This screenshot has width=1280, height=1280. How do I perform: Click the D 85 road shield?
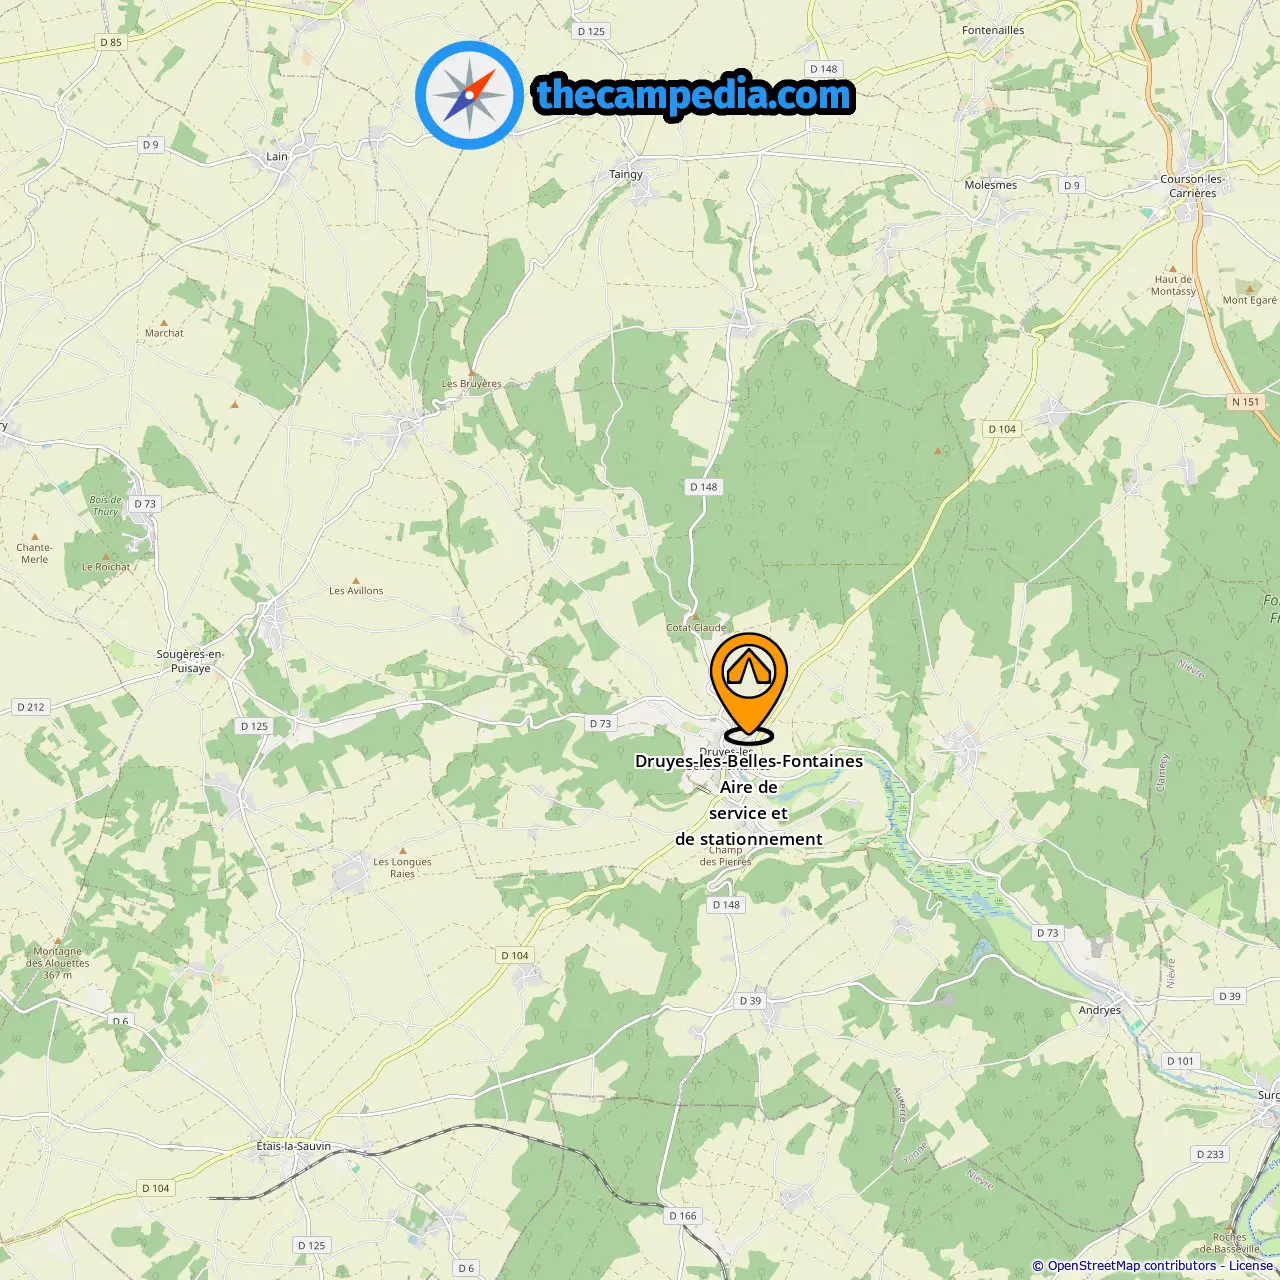point(111,42)
